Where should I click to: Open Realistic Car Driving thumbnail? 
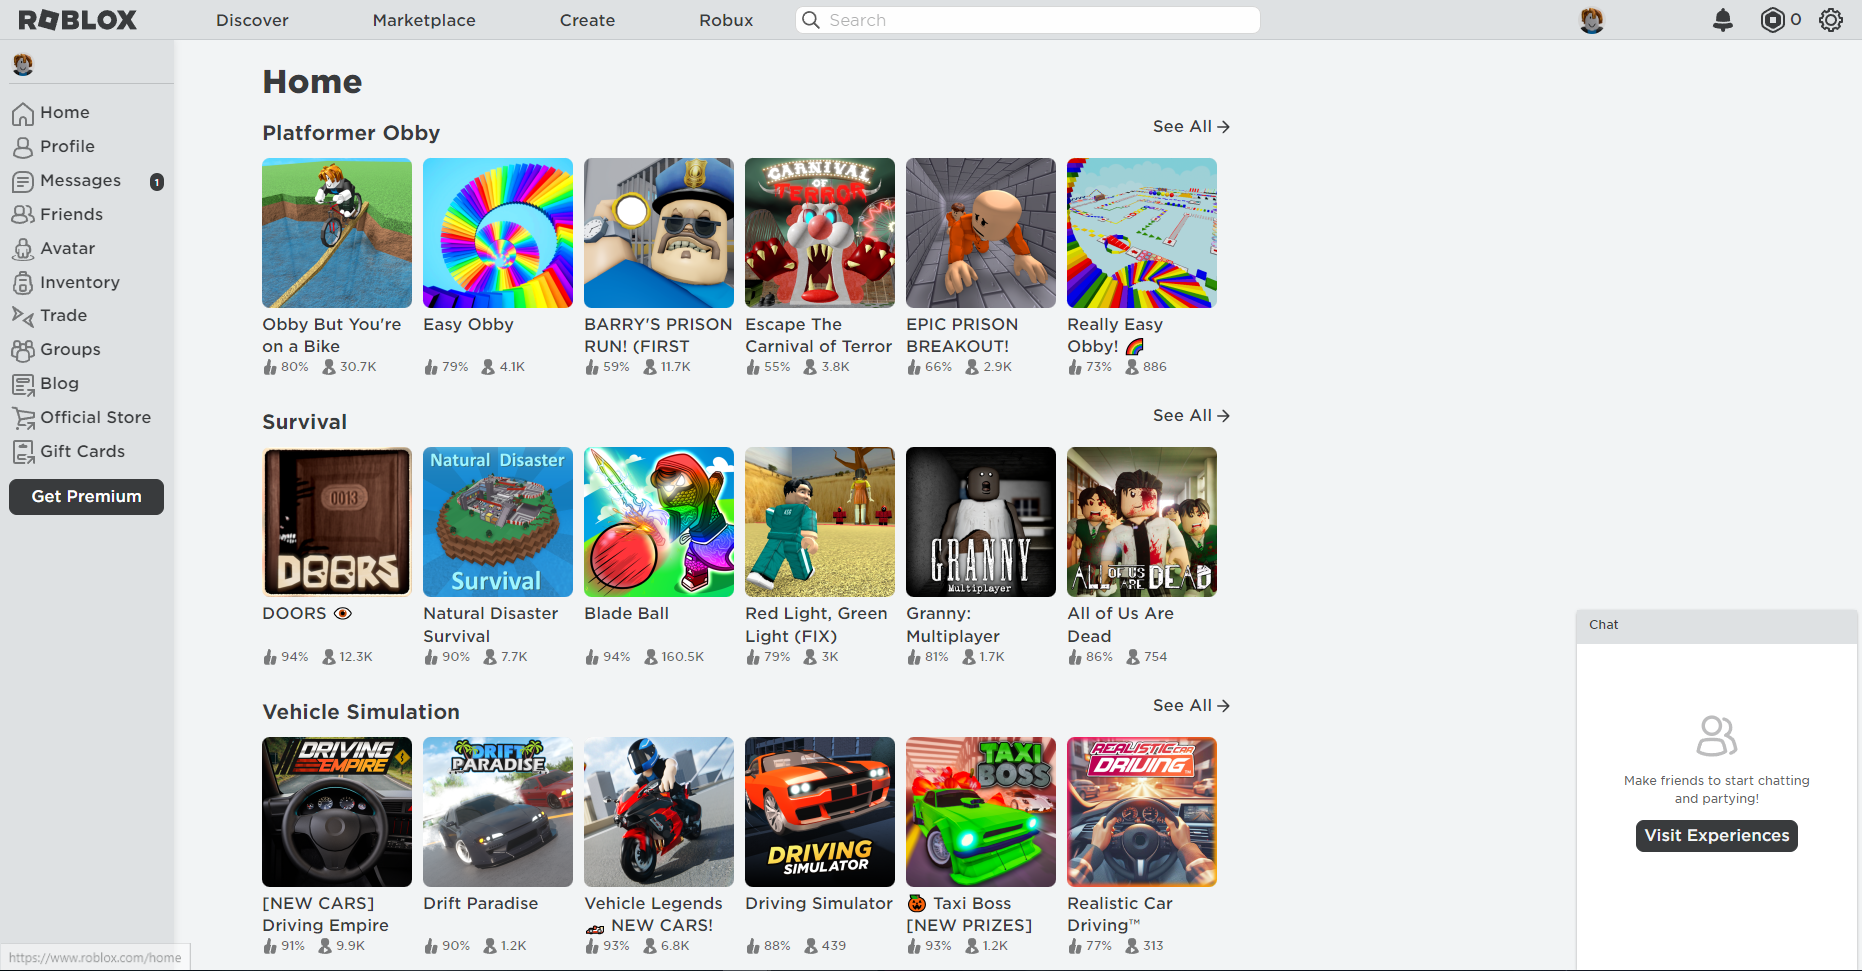(1142, 812)
